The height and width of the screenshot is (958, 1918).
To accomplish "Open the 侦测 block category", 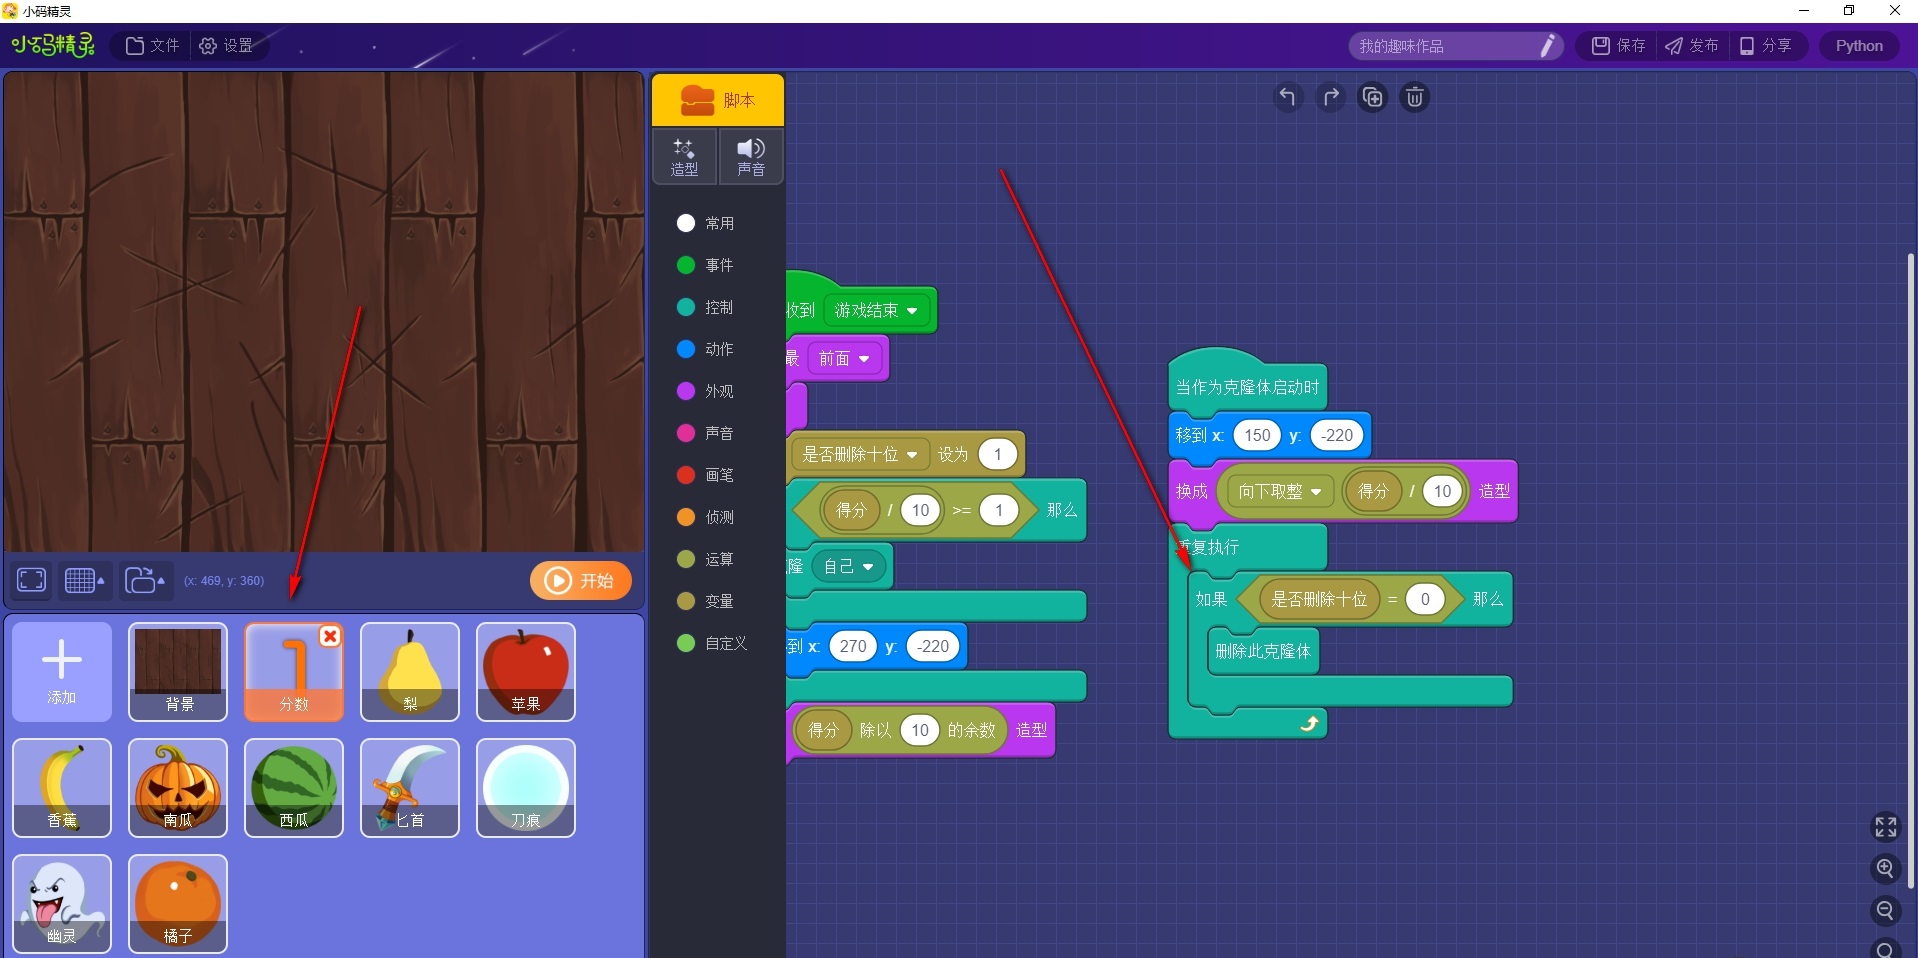I will 706,517.
